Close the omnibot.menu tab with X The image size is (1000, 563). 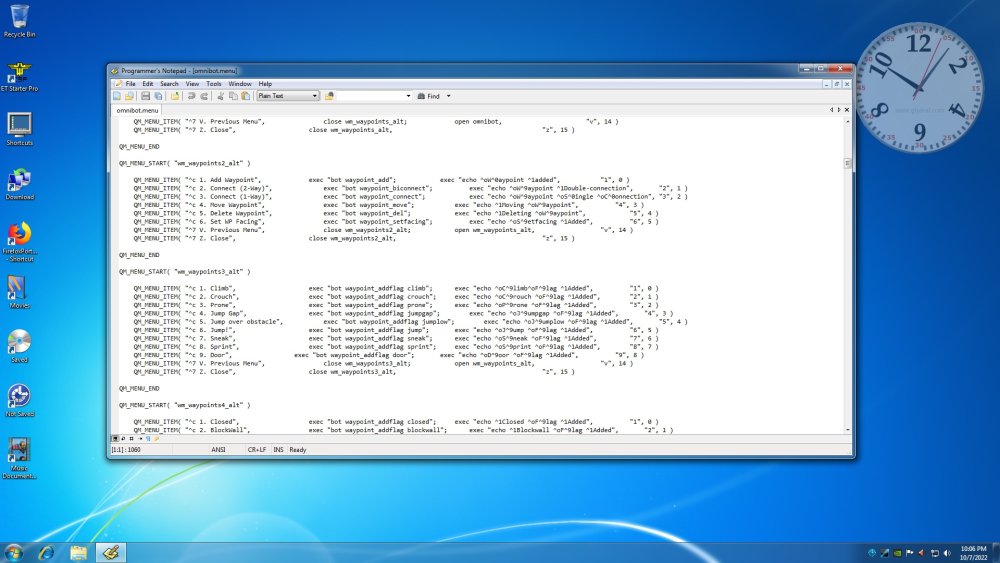click(x=847, y=110)
